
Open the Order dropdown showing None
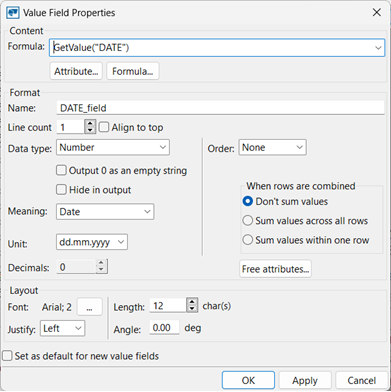(x=272, y=147)
